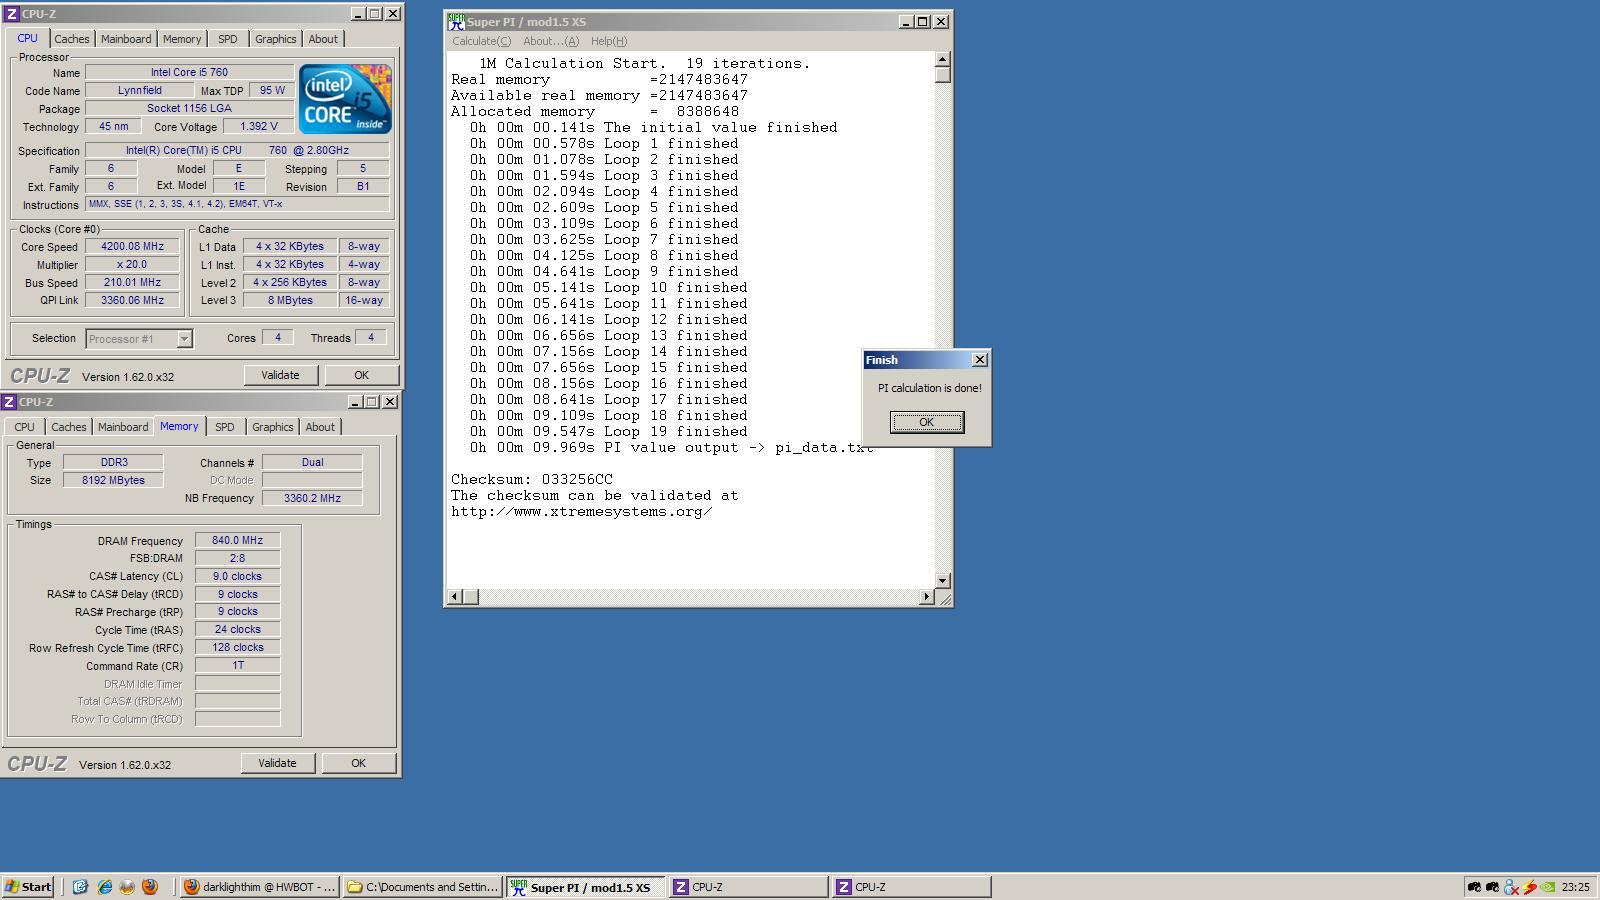Screen dimensions: 1600x900
Task: Click the Instructions field listing MMX, SSE
Action: (x=237, y=204)
